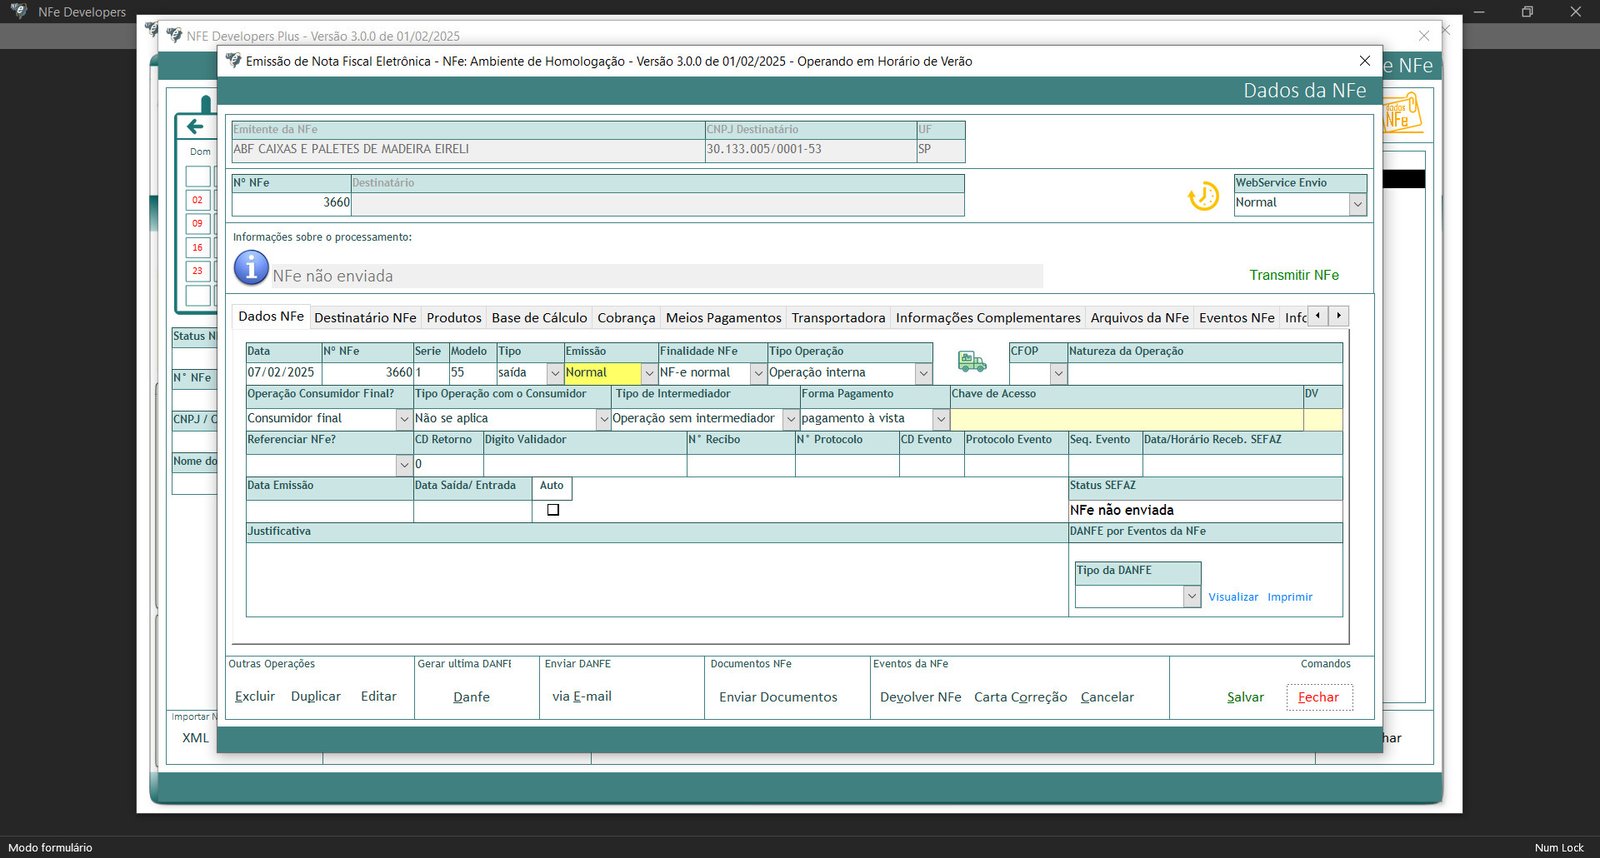Toggle the Auto checkbox
Viewport: 1600px width, 858px height.
tap(553, 510)
